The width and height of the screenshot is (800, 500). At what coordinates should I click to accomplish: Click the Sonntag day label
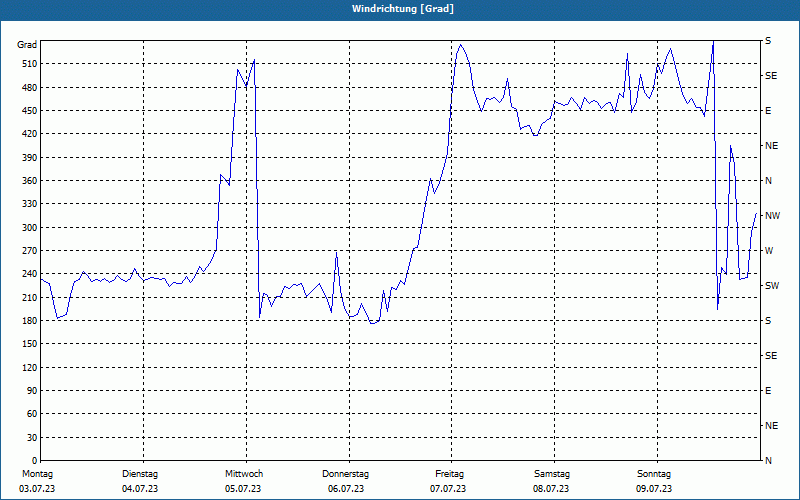pyautogui.click(x=654, y=474)
